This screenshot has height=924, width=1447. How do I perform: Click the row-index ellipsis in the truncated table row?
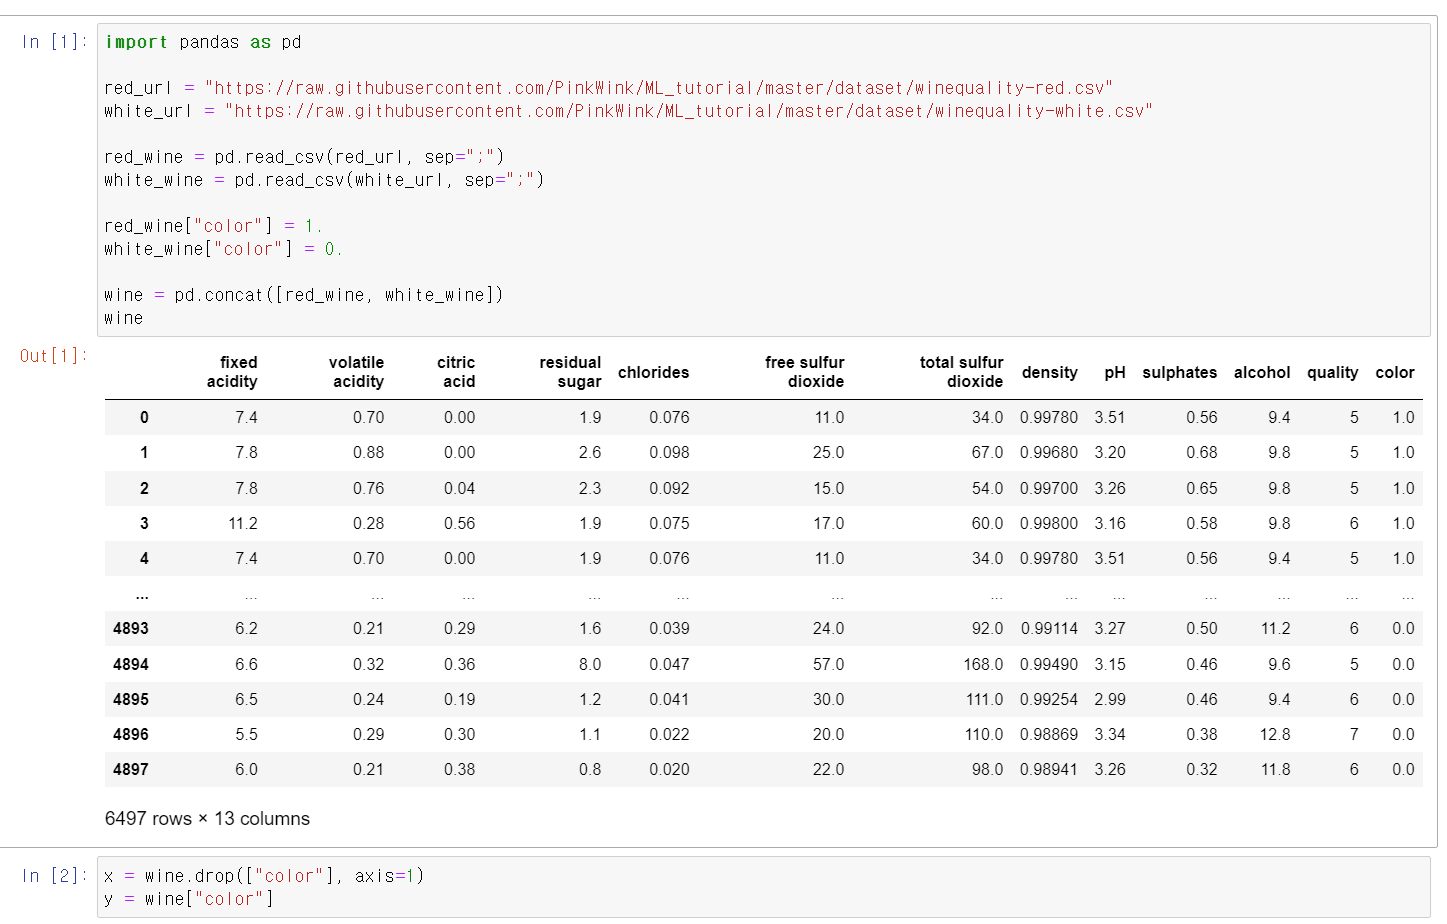click(143, 595)
